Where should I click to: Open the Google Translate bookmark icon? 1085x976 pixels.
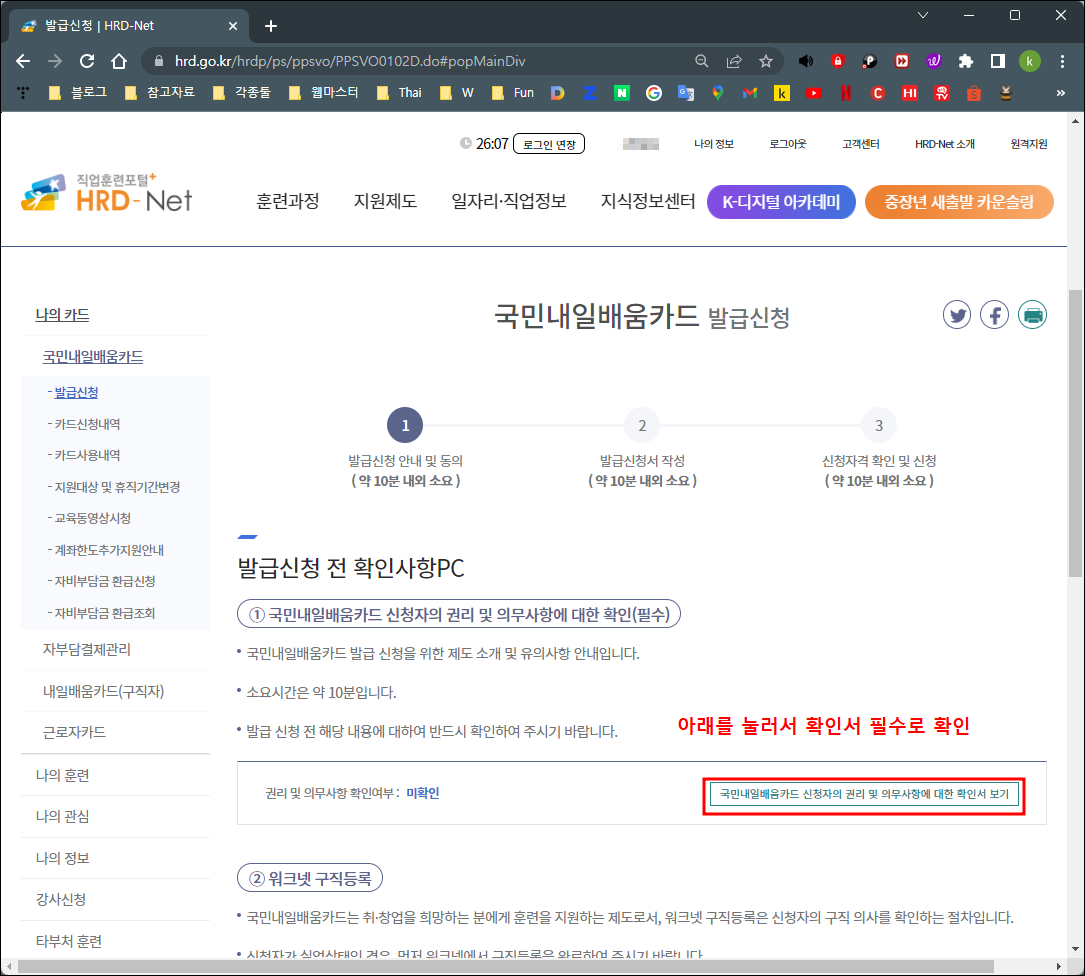pos(684,92)
